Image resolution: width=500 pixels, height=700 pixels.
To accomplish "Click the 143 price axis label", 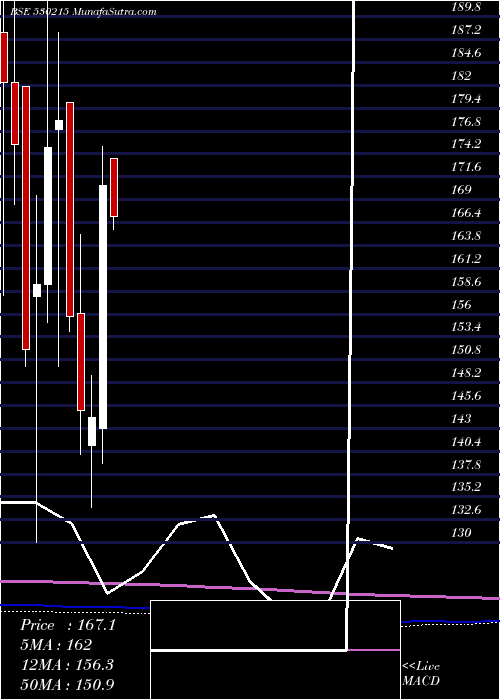I will 461,419.
